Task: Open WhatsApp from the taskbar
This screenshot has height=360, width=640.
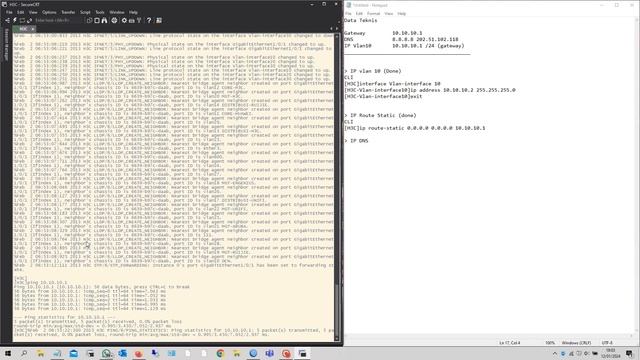Action: (x=106, y=353)
